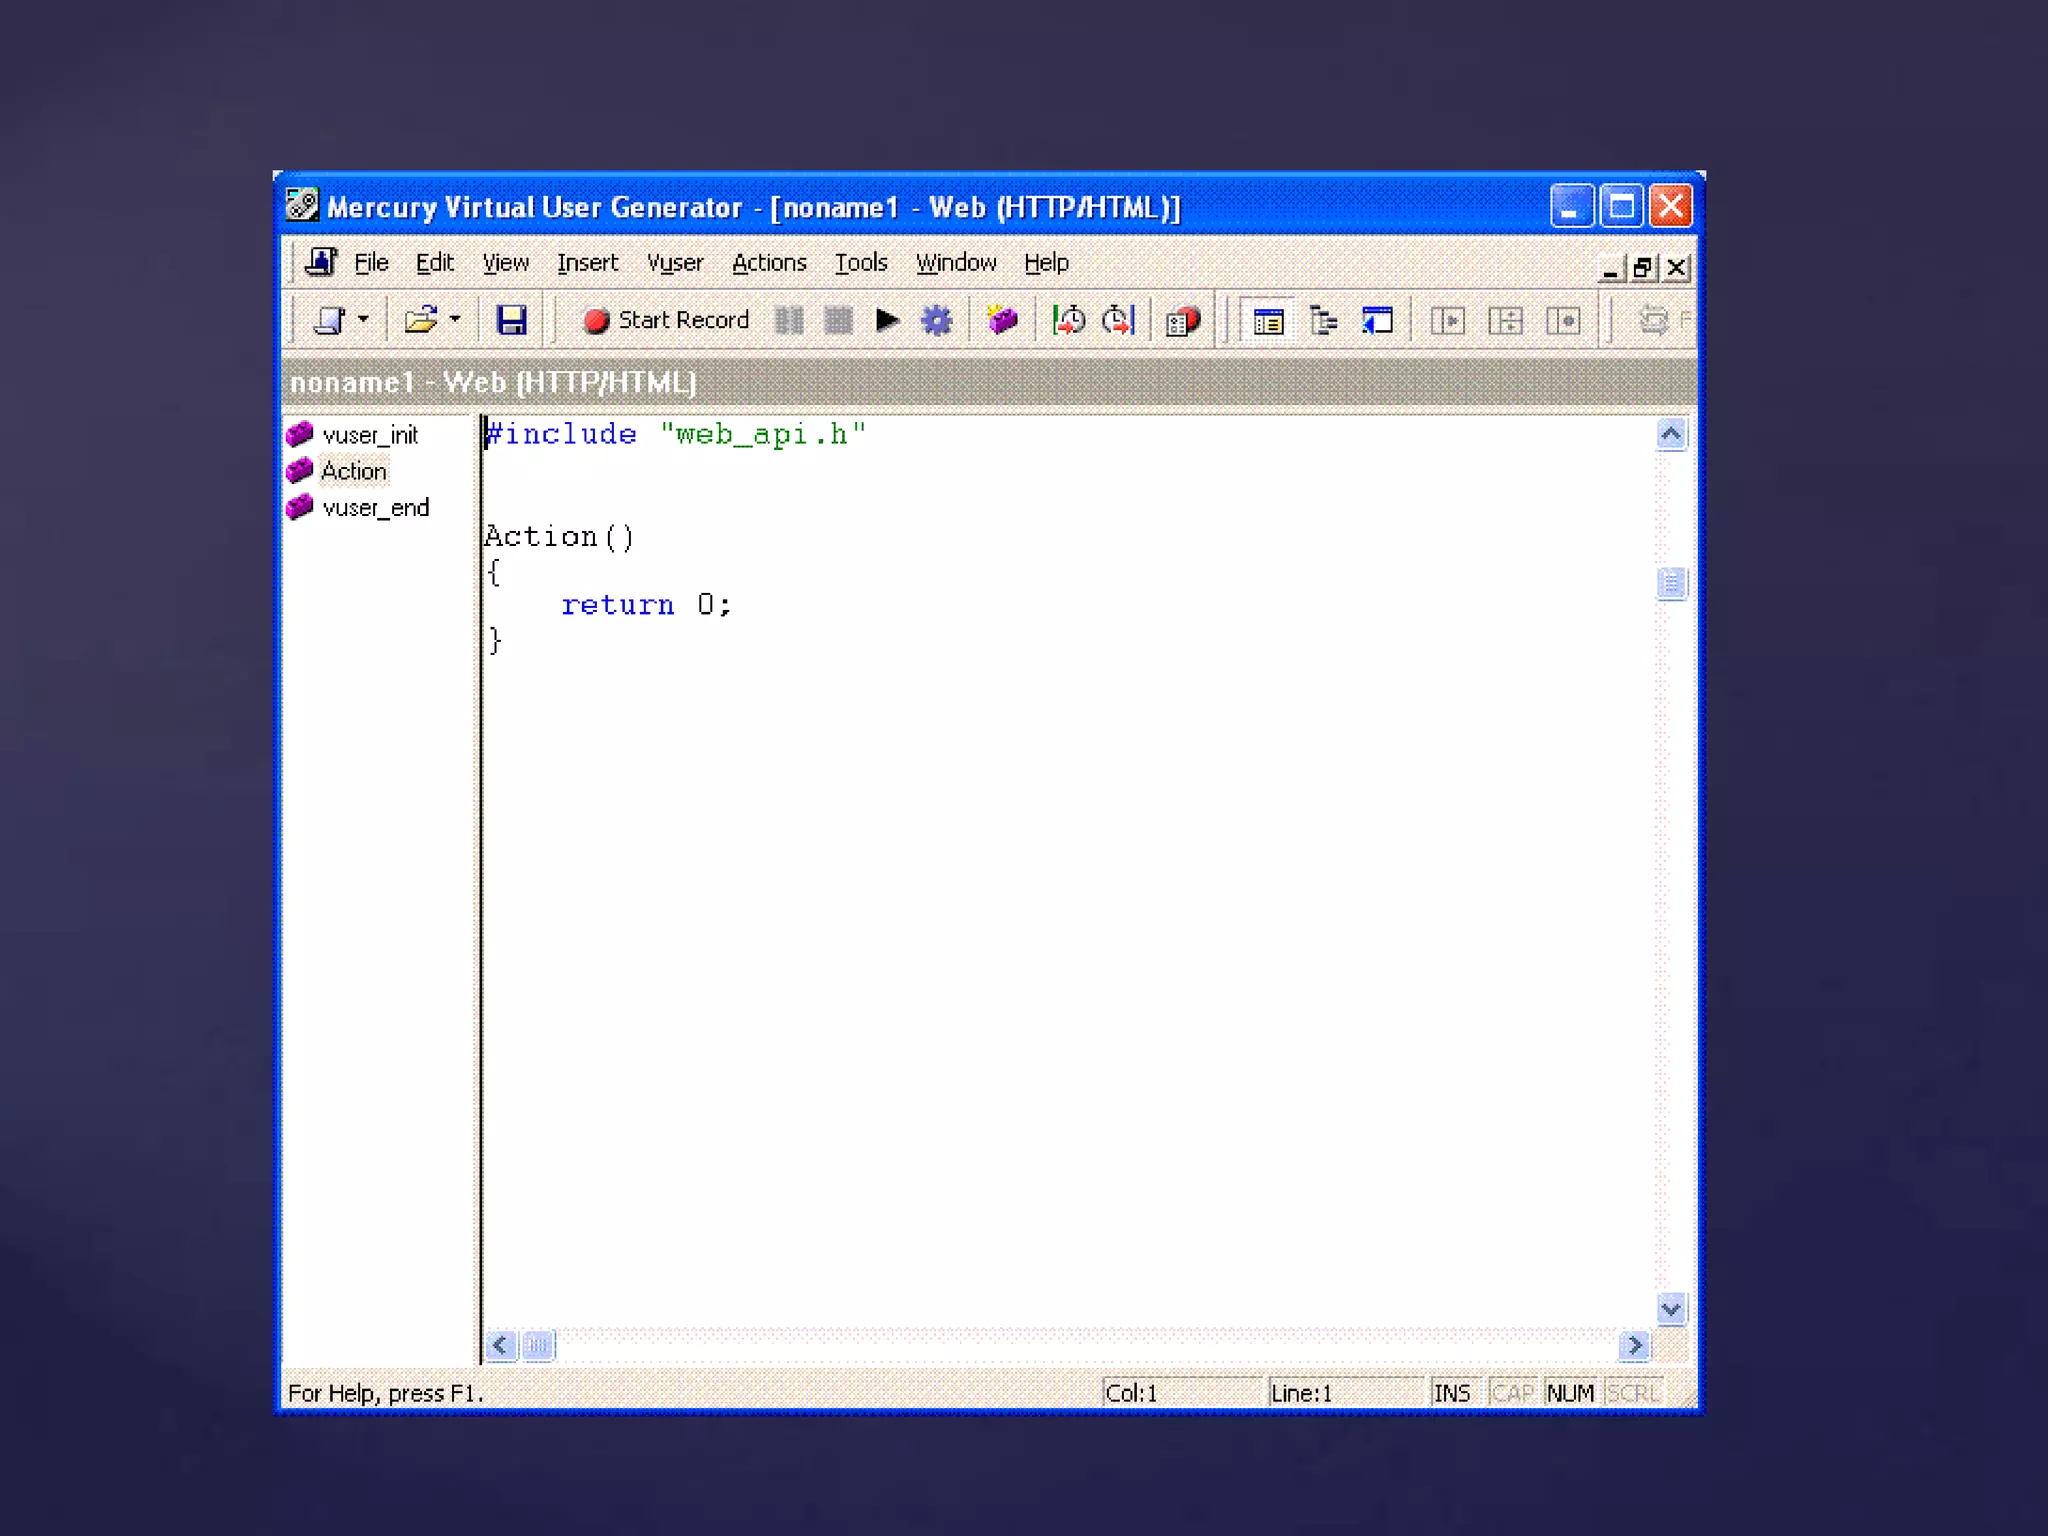2048x1536 pixels.
Task: Run the script with the play icon
Action: point(886,320)
